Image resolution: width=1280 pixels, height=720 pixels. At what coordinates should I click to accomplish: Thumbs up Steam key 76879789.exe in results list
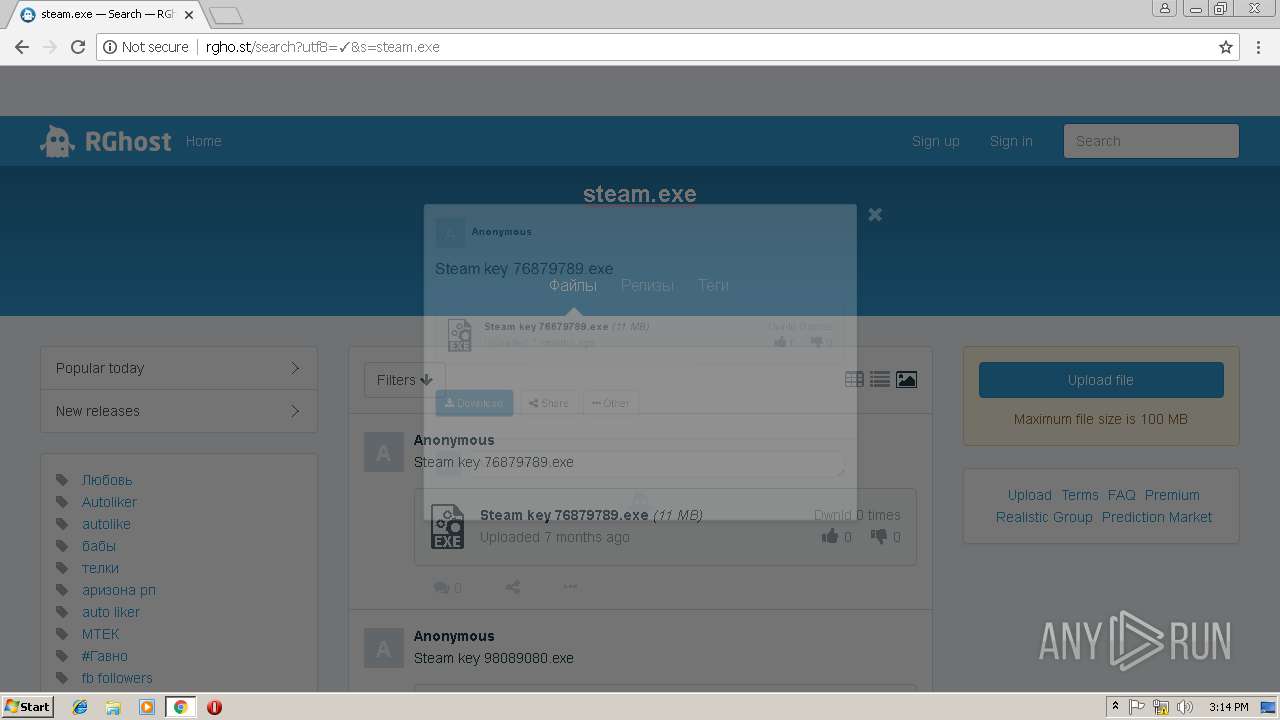click(830, 536)
